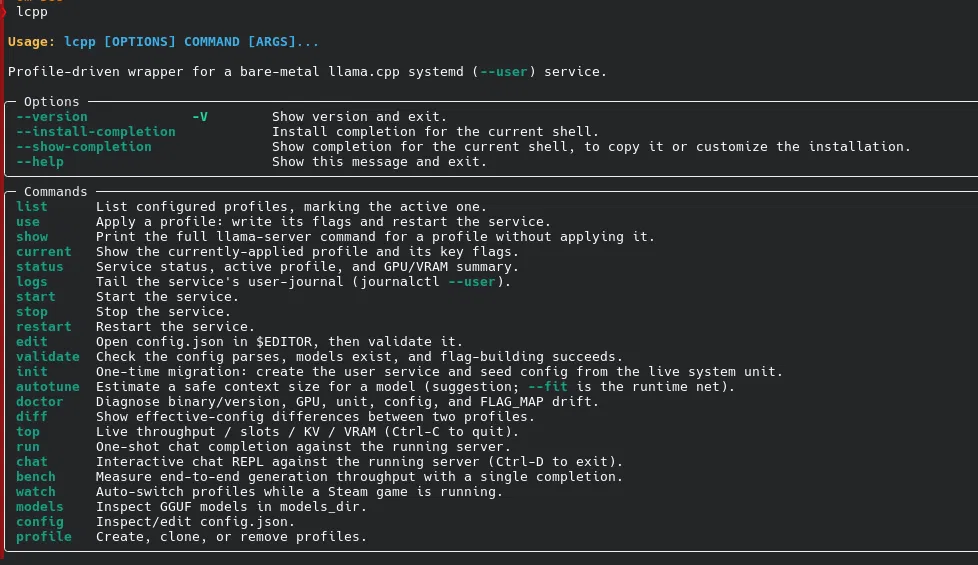Click 'Auto-switch profiles while a Steam game' description
The image size is (978, 565).
(x=299, y=491)
